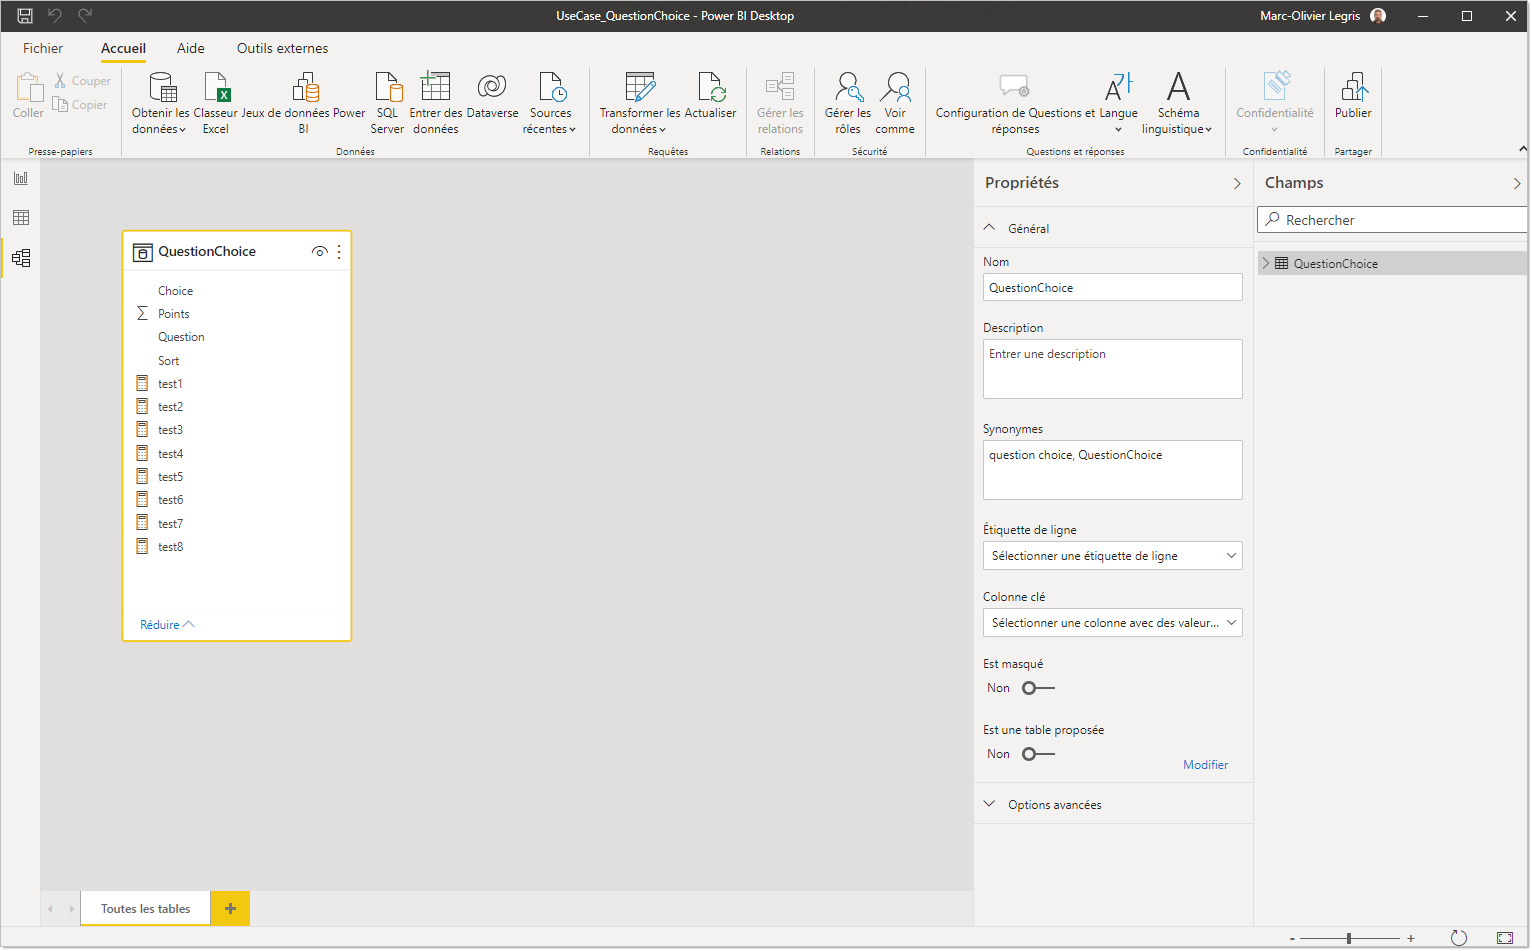Open the Étiquette de ligne dropdown

click(1112, 556)
